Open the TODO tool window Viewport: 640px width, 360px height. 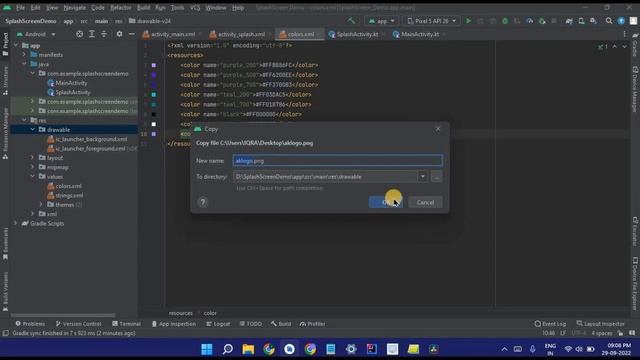coord(251,324)
